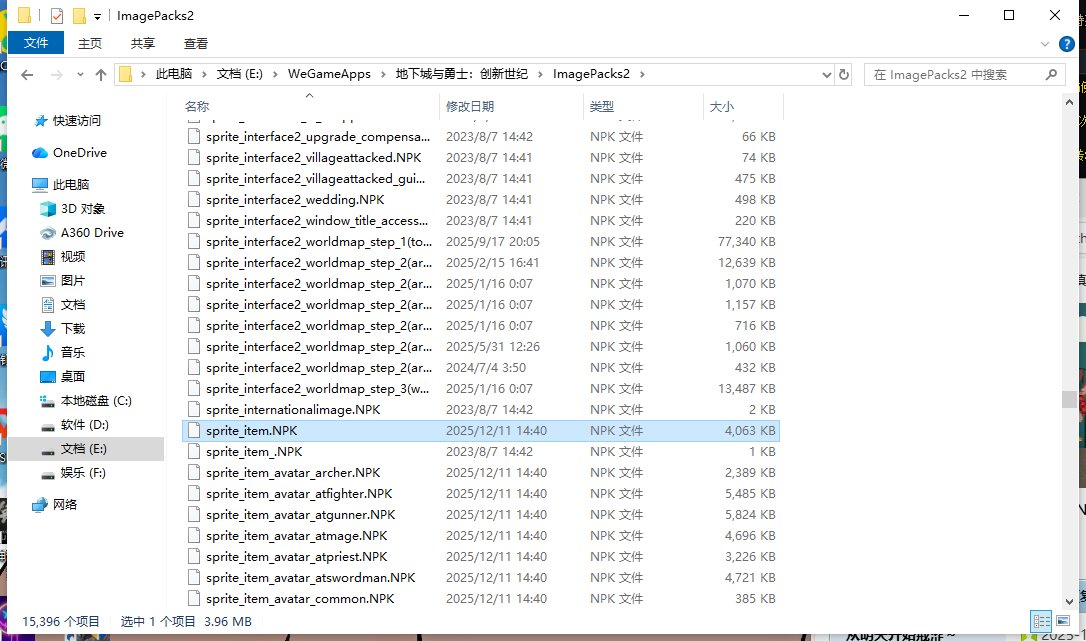Screen dimensions: 1086x641
Task: Click the file list vertical scrollbar thumb
Action: [1069, 399]
